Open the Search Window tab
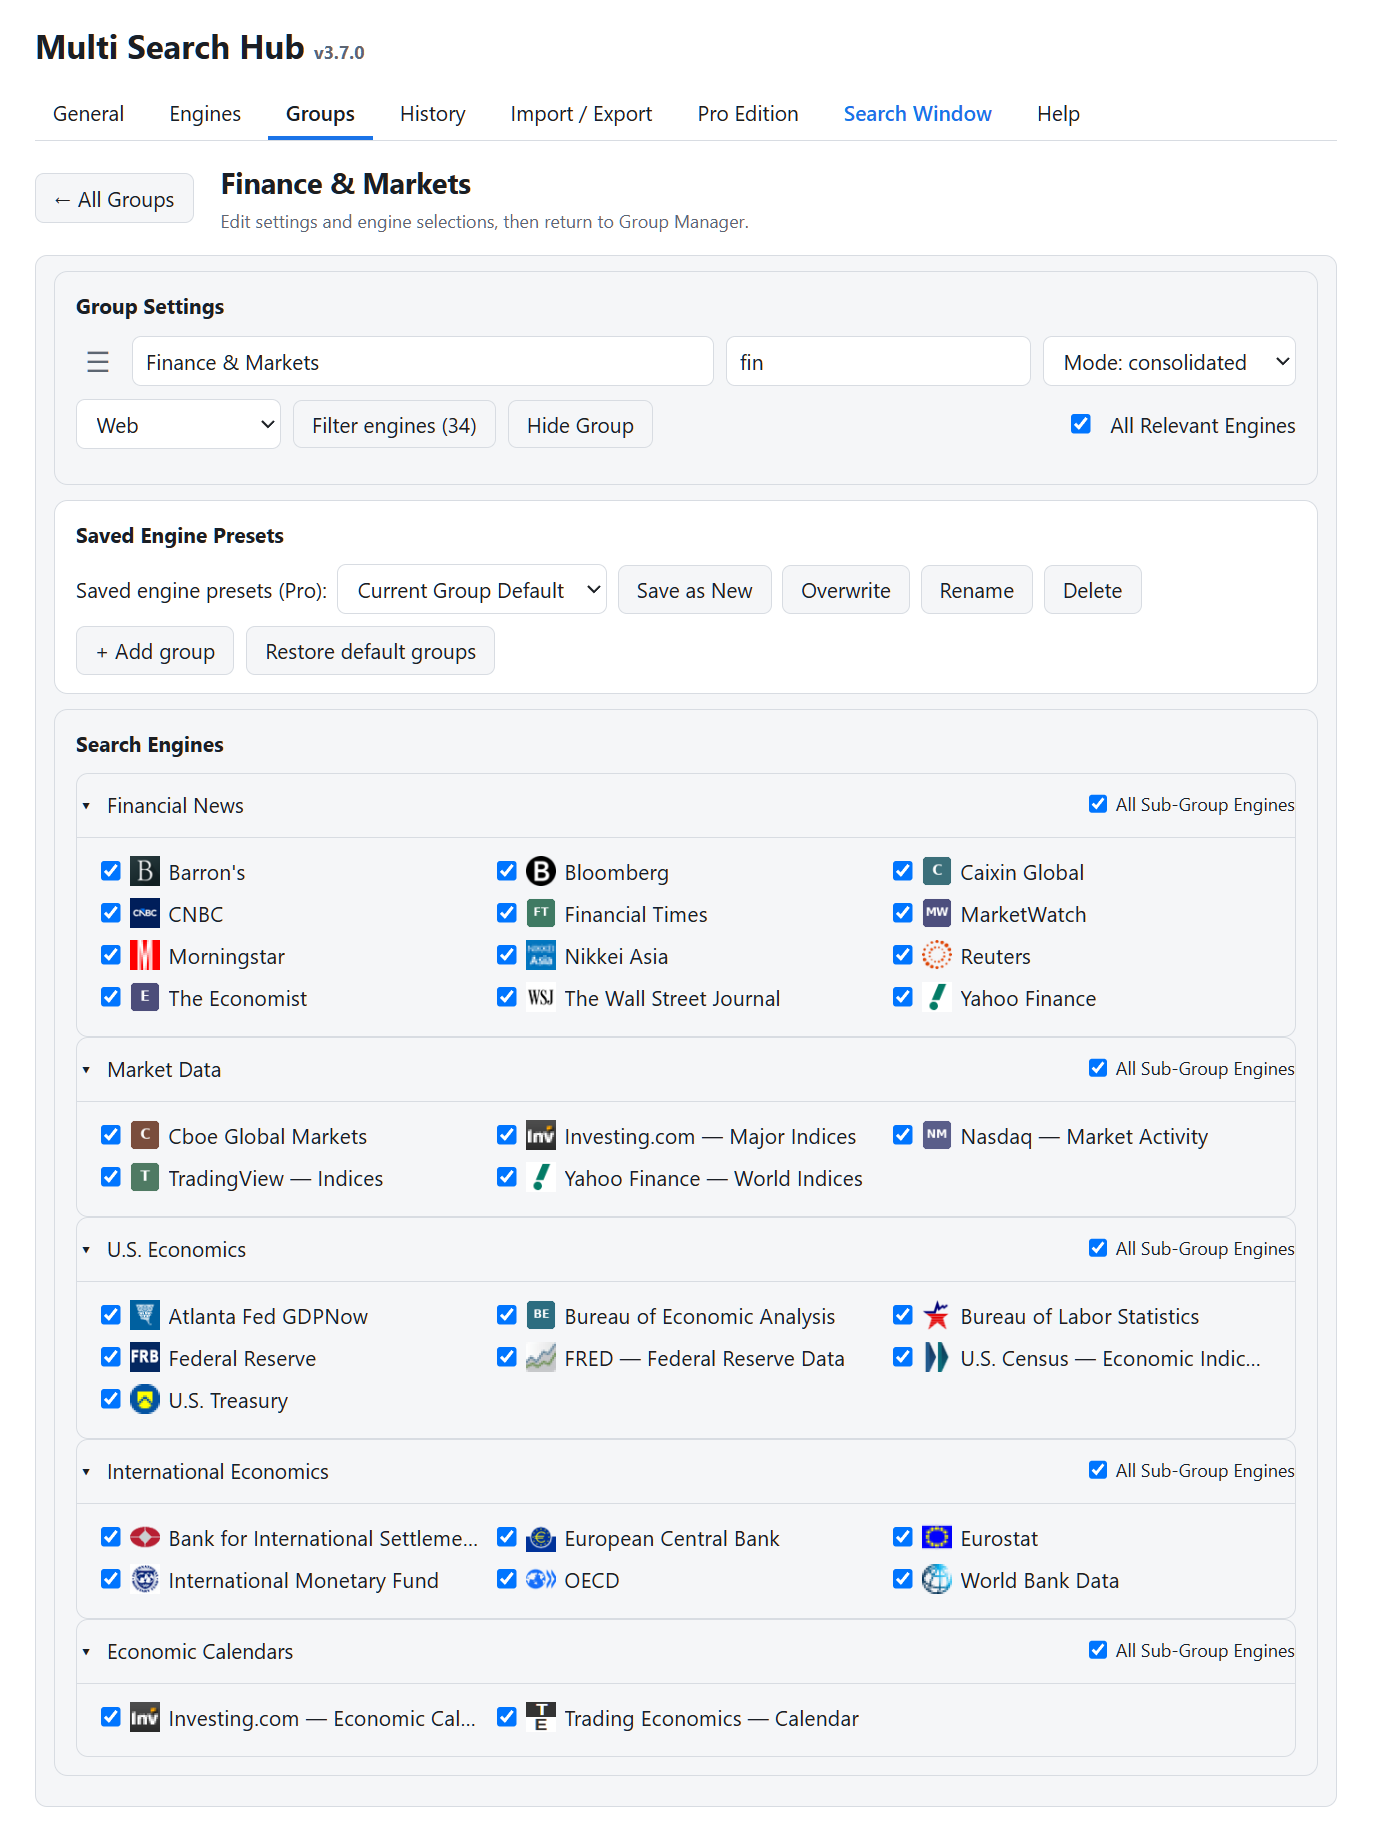 [x=917, y=114]
